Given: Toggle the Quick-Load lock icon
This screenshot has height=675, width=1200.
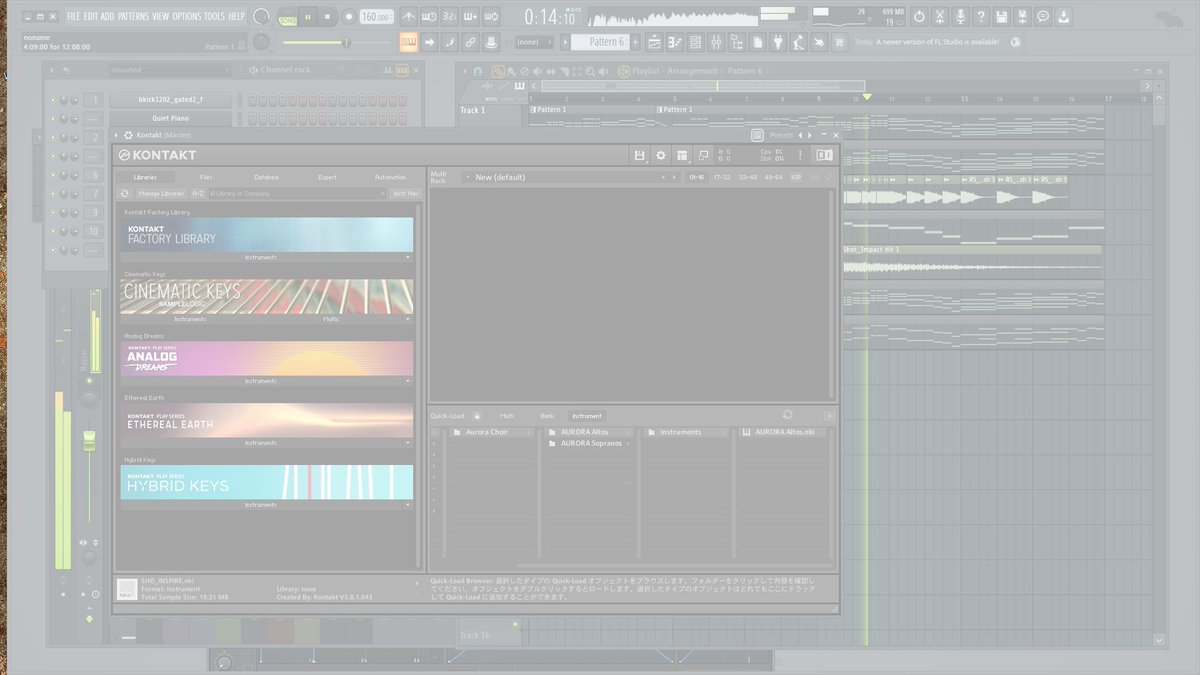Looking at the screenshot, I should pos(477,415).
